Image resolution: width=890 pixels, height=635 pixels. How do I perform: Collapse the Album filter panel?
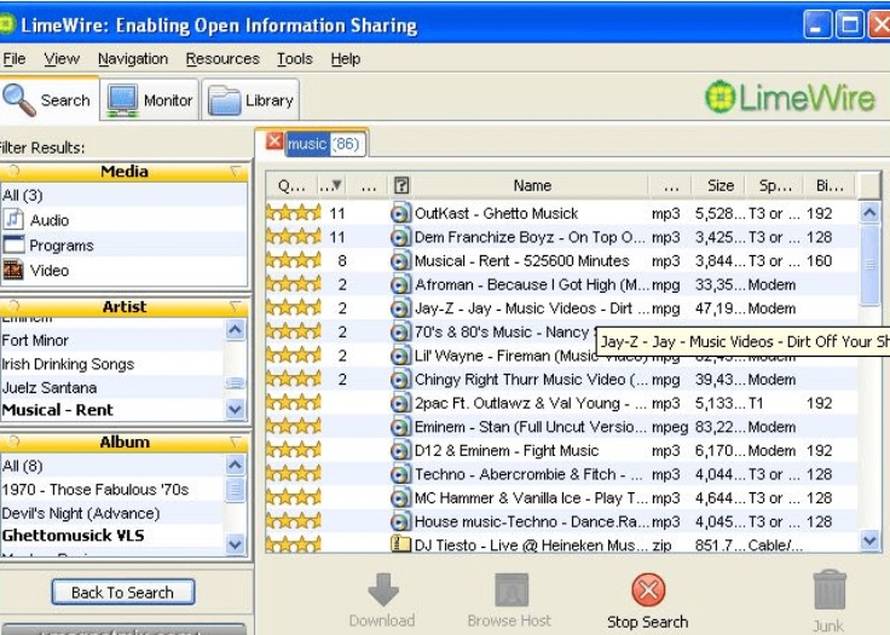tap(236, 442)
